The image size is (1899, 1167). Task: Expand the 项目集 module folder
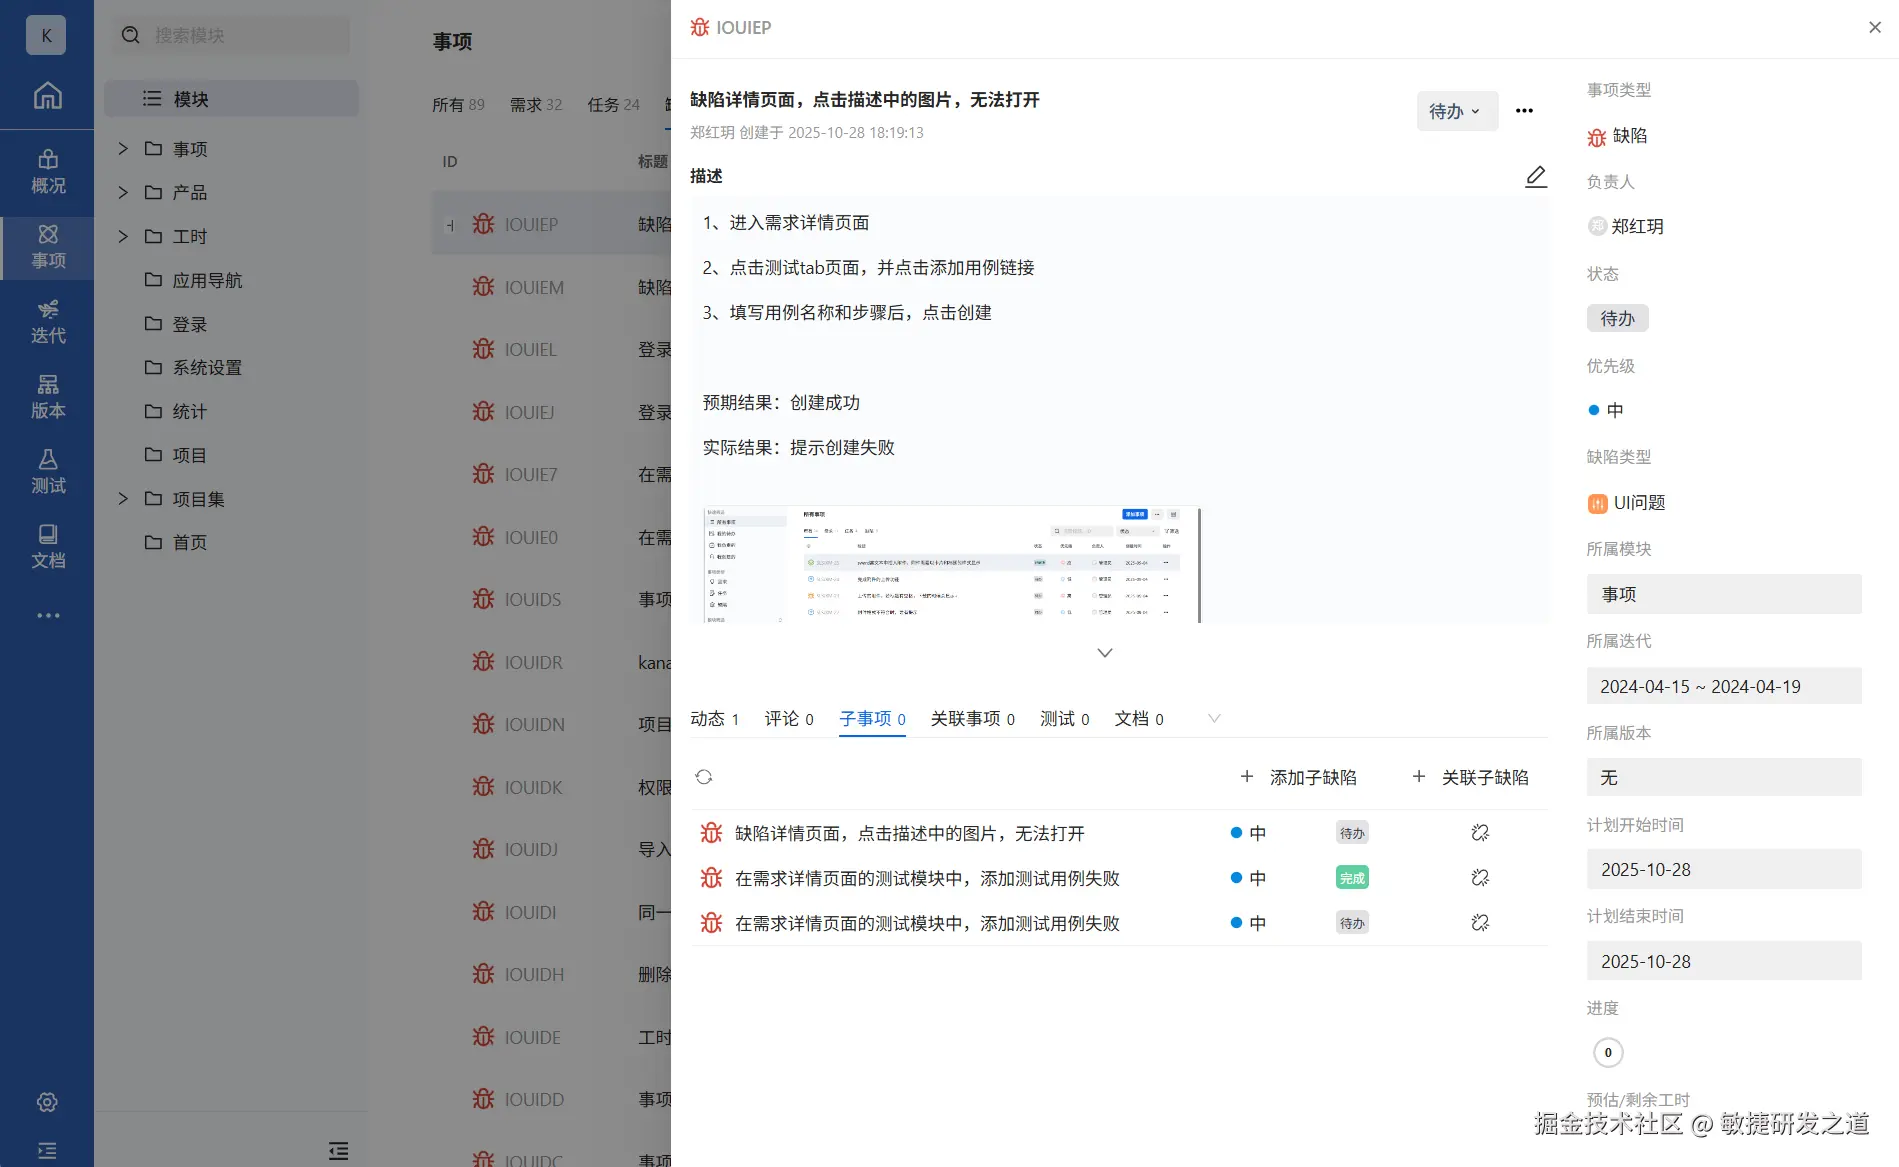[x=123, y=498]
